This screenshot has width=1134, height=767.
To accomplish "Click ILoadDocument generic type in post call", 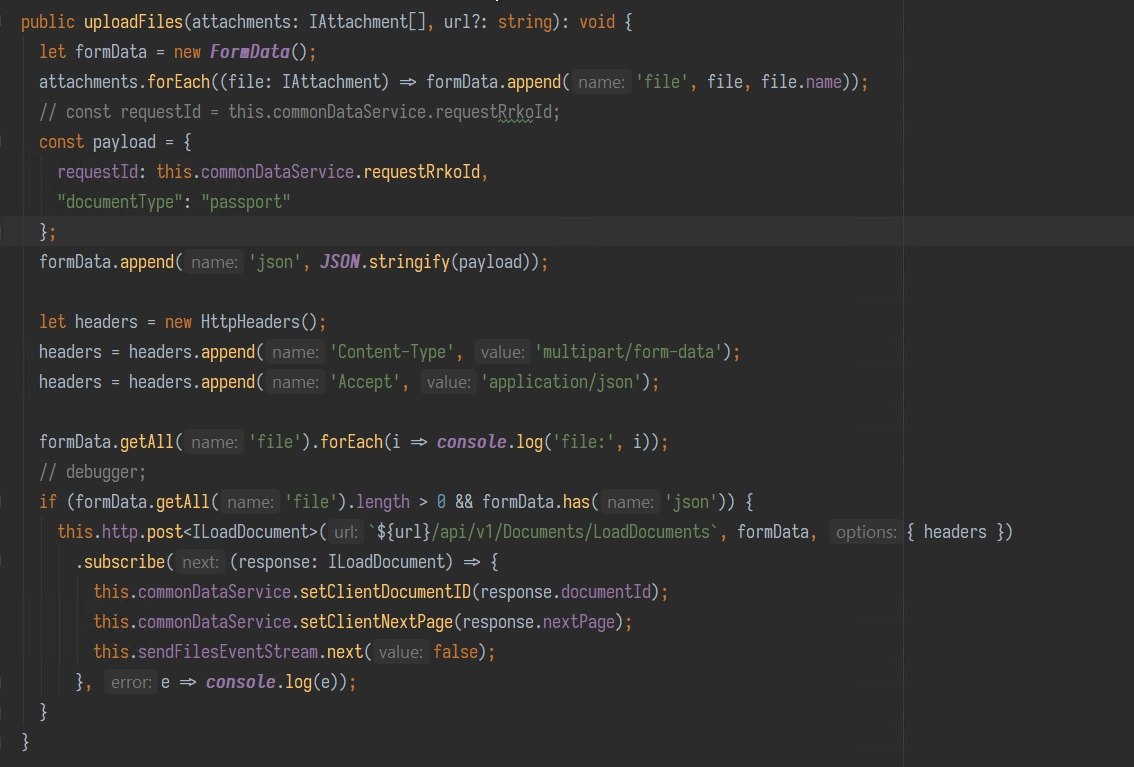I will (x=250, y=533).
